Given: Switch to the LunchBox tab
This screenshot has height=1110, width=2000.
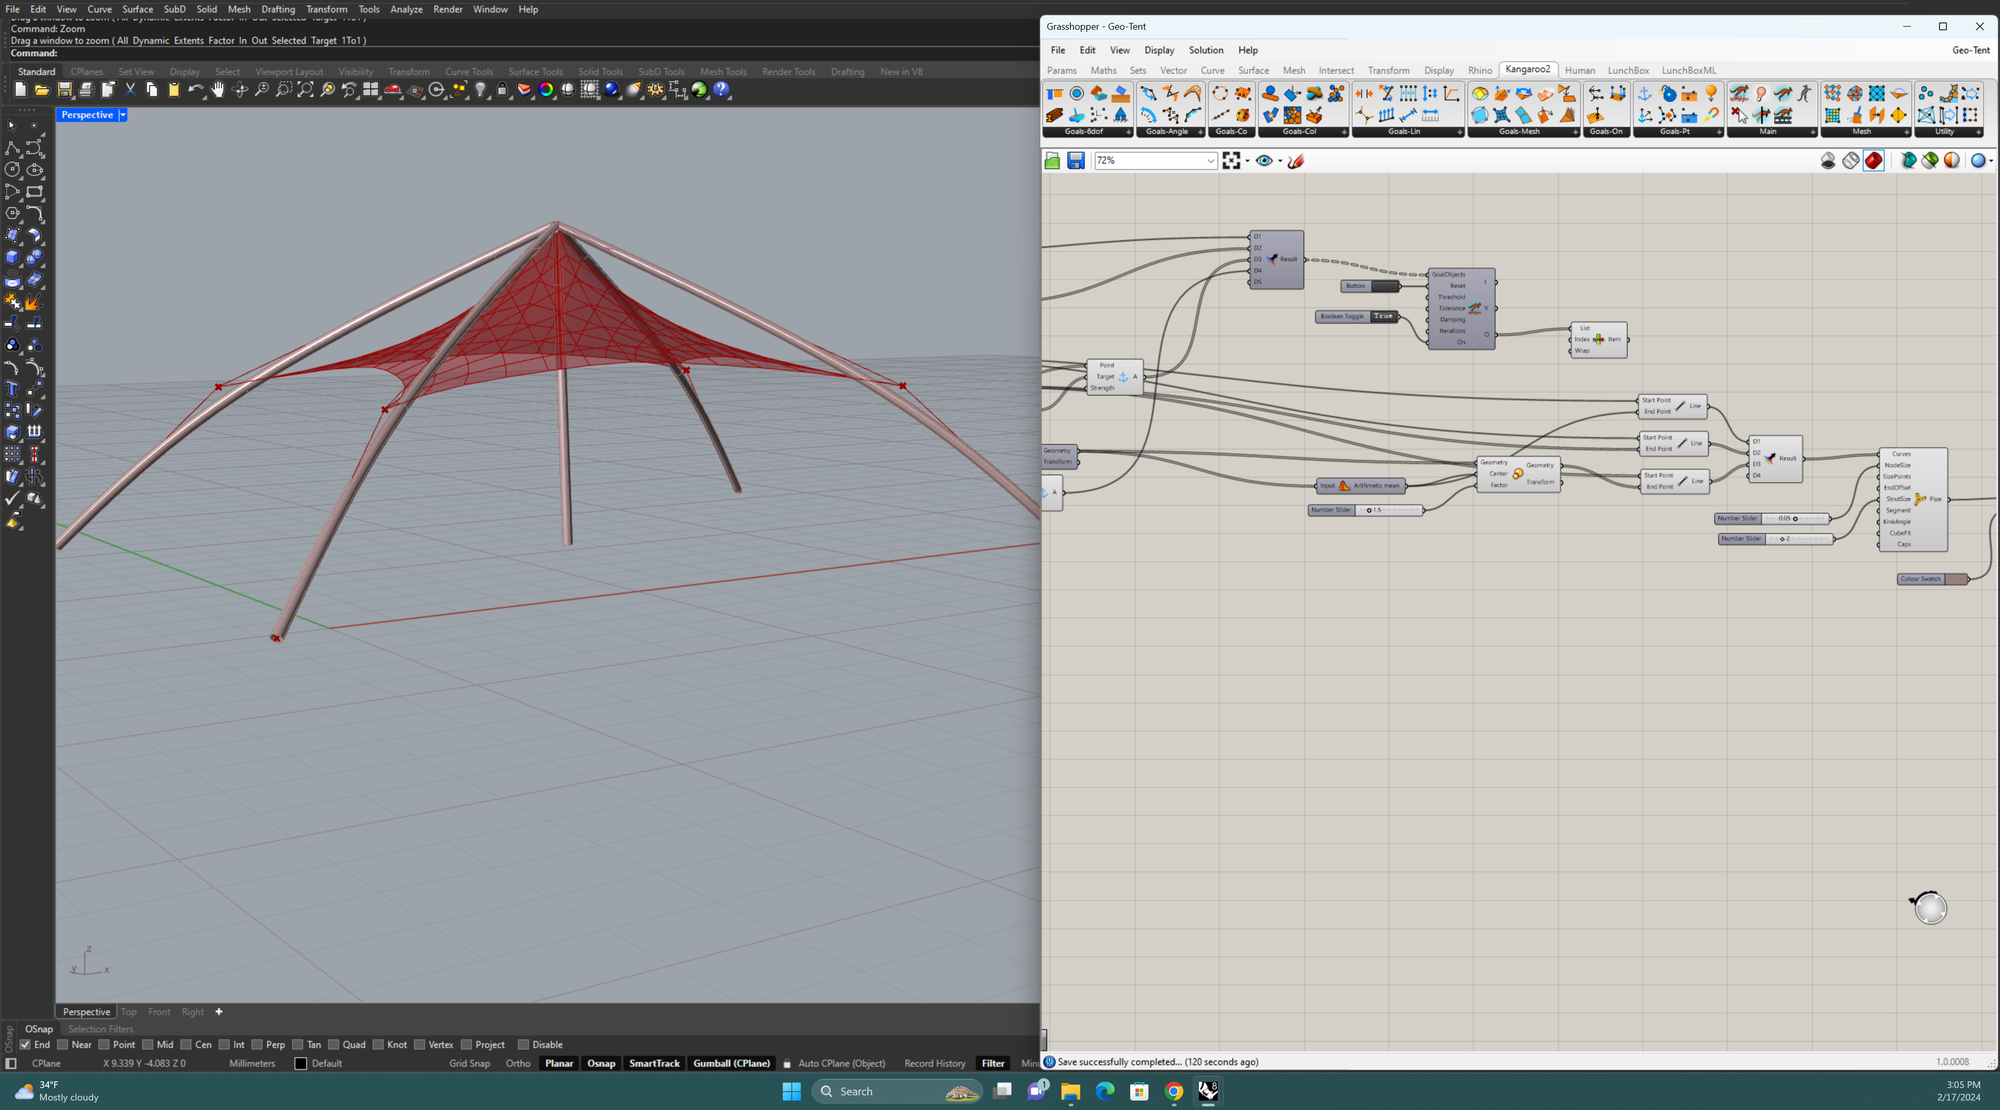Looking at the screenshot, I should pyautogui.click(x=1627, y=71).
